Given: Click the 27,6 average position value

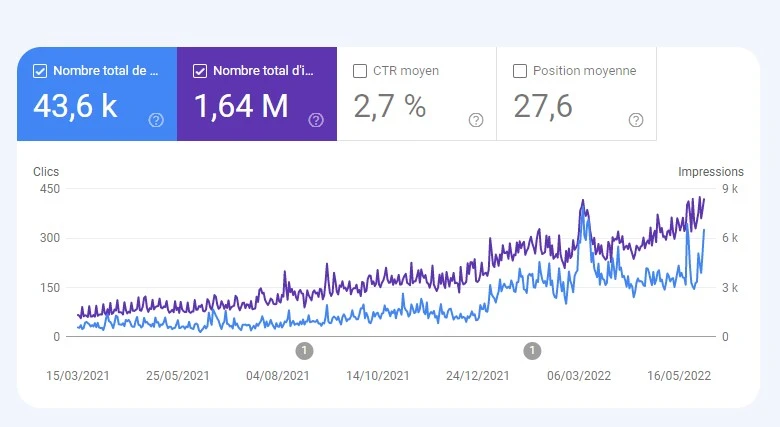Looking at the screenshot, I should click(x=543, y=107).
